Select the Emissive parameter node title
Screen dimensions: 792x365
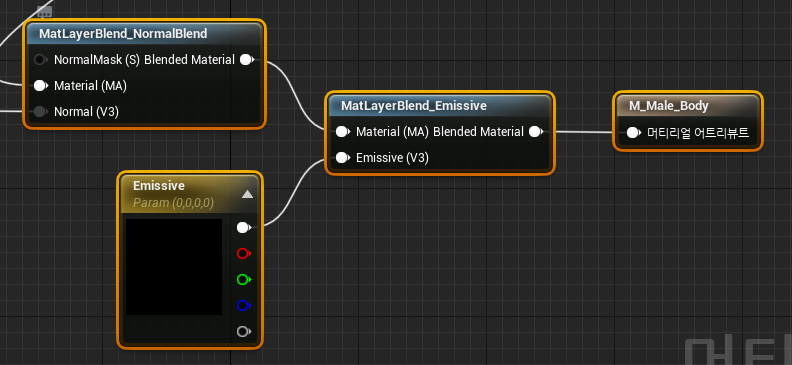point(159,186)
